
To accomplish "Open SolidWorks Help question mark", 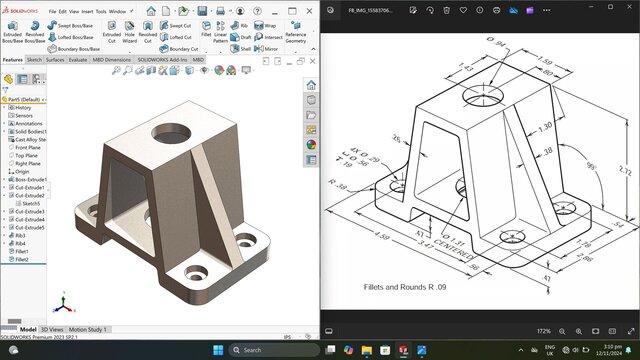I will pyautogui.click(x=257, y=11).
